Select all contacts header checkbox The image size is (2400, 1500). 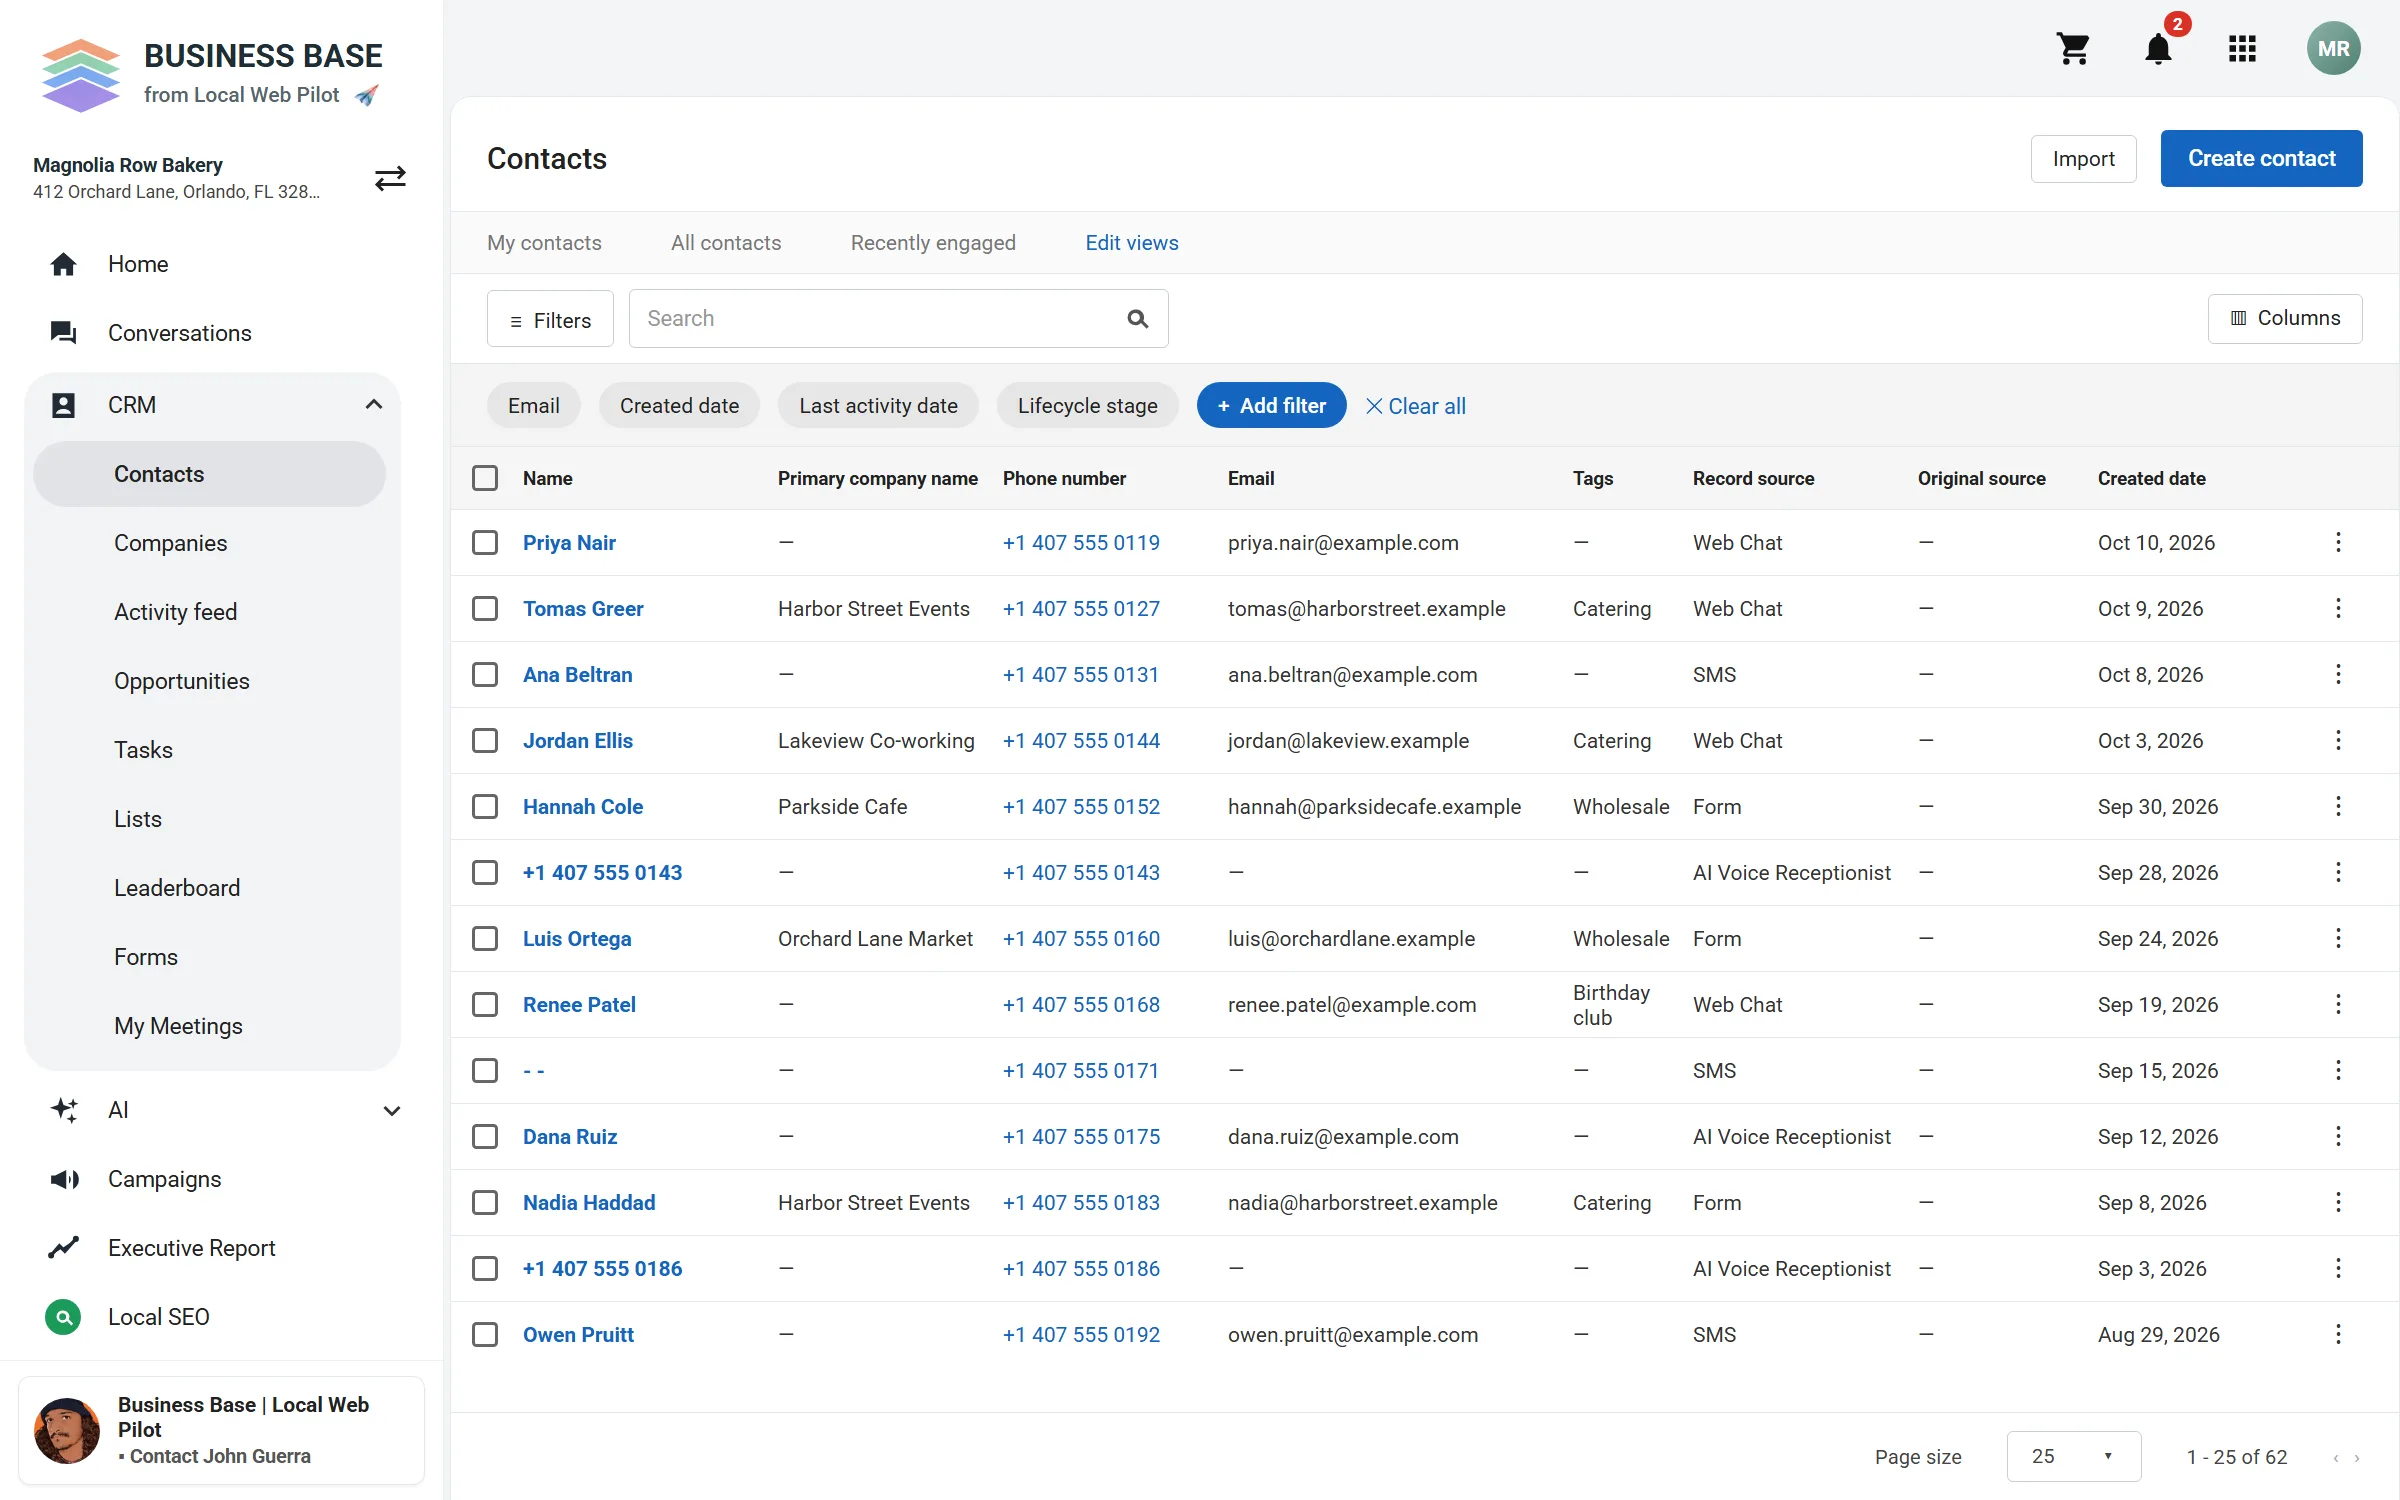(485, 478)
